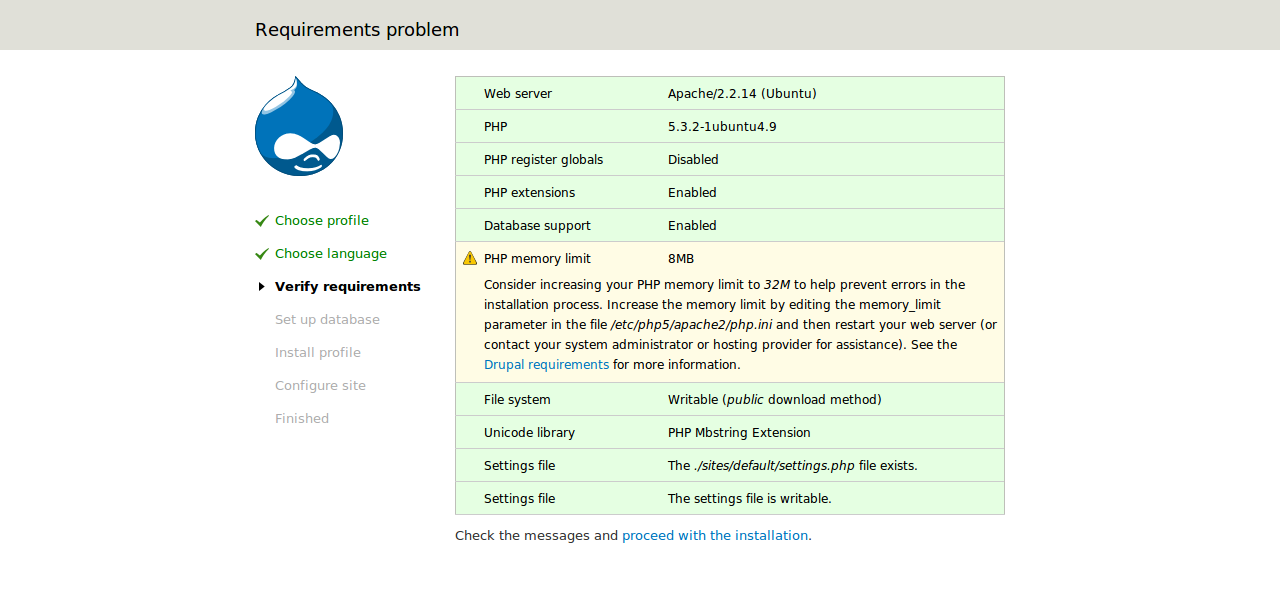Click the Writable (public download method) value

[775, 400]
